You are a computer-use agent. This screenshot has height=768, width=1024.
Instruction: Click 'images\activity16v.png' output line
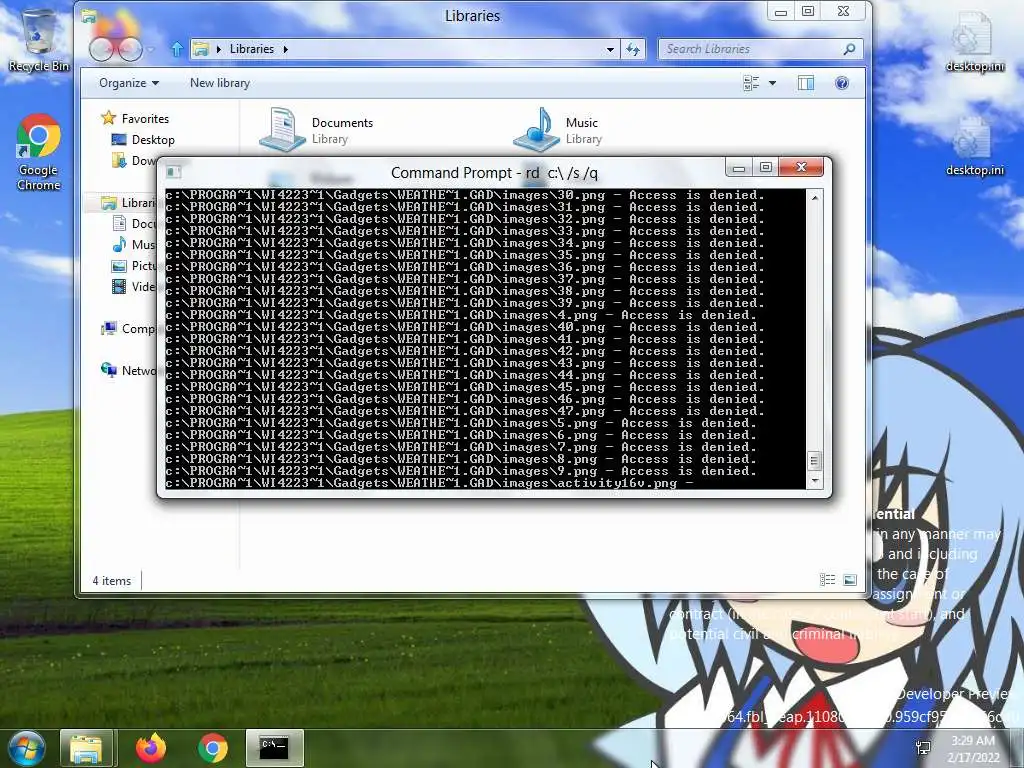429,483
